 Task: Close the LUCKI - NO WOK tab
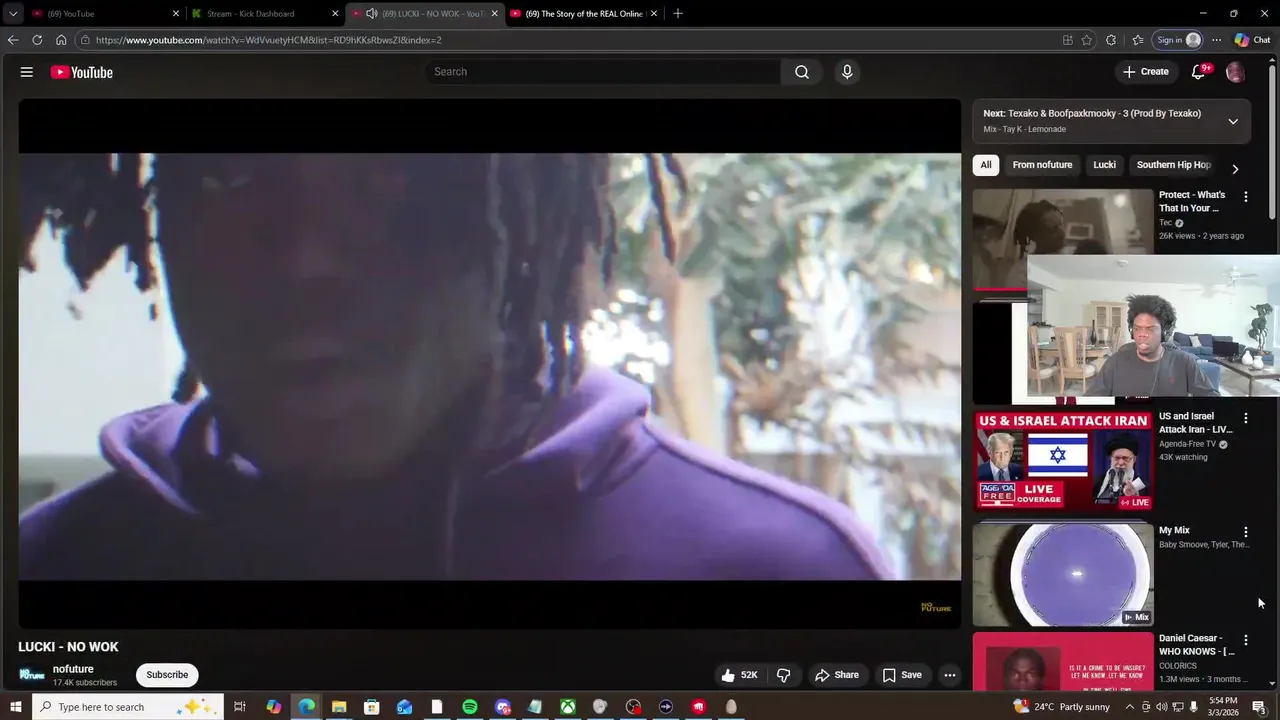click(494, 14)
